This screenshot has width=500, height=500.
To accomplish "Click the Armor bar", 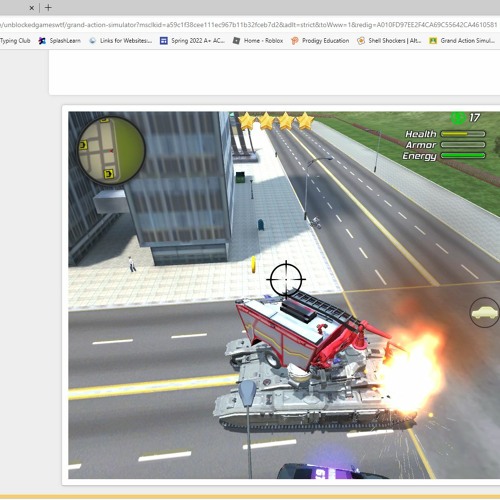I will 463,145.
